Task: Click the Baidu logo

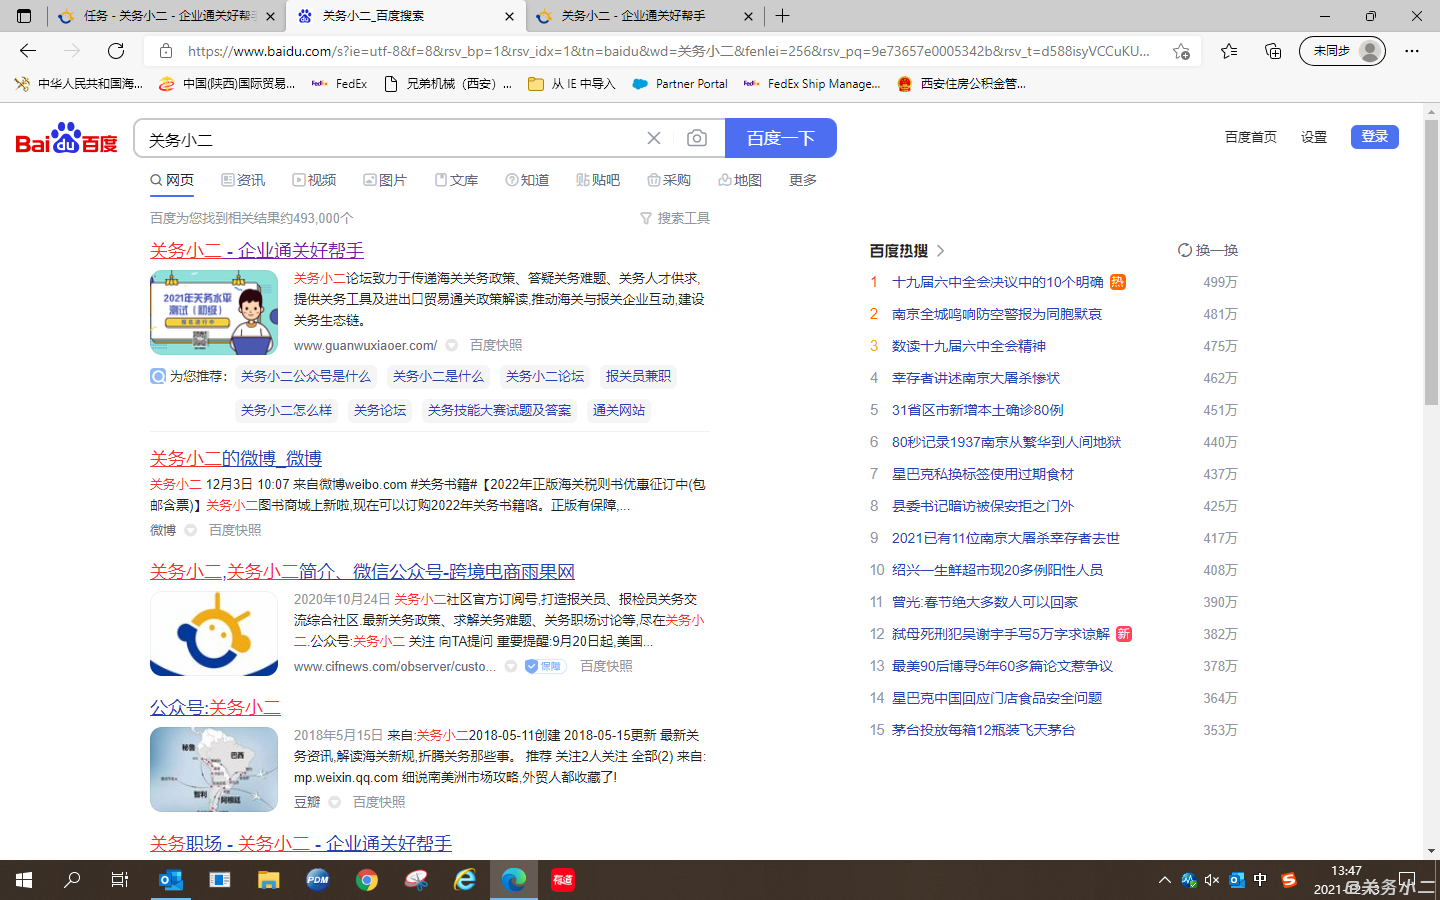Action: [67, 138]
